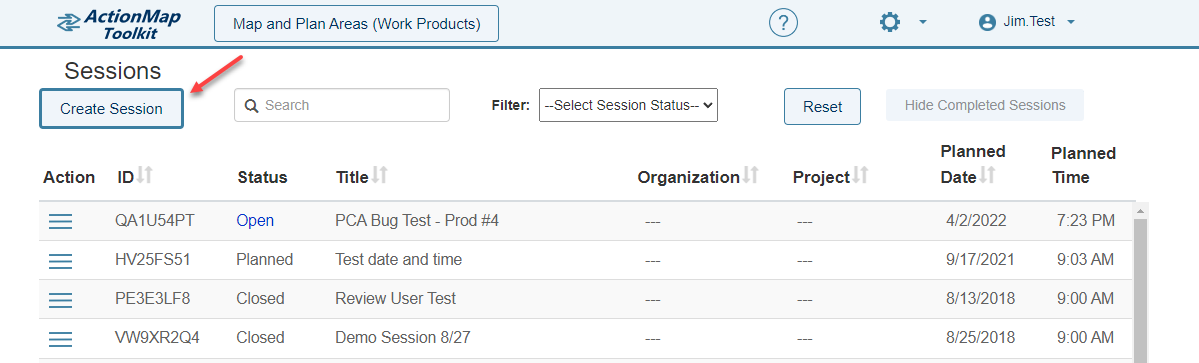Click planned date 8/25/2018
This screenshot has height=363, width=1199.
click(980, 338)
